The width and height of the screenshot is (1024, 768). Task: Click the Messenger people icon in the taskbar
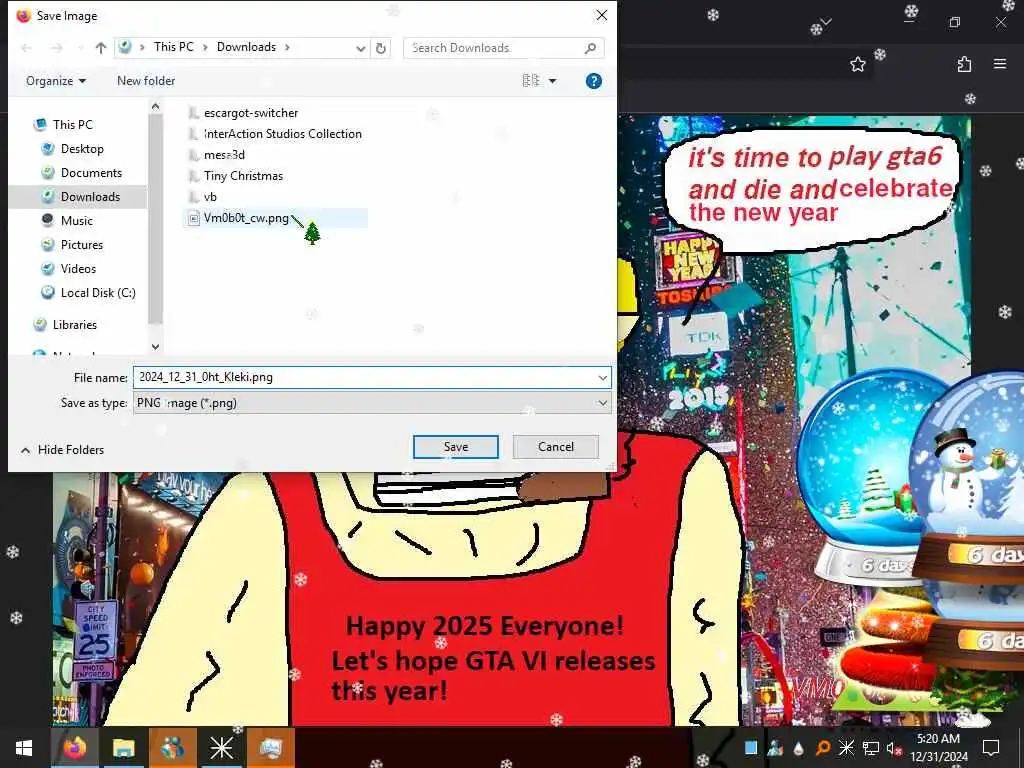point(172,748)
